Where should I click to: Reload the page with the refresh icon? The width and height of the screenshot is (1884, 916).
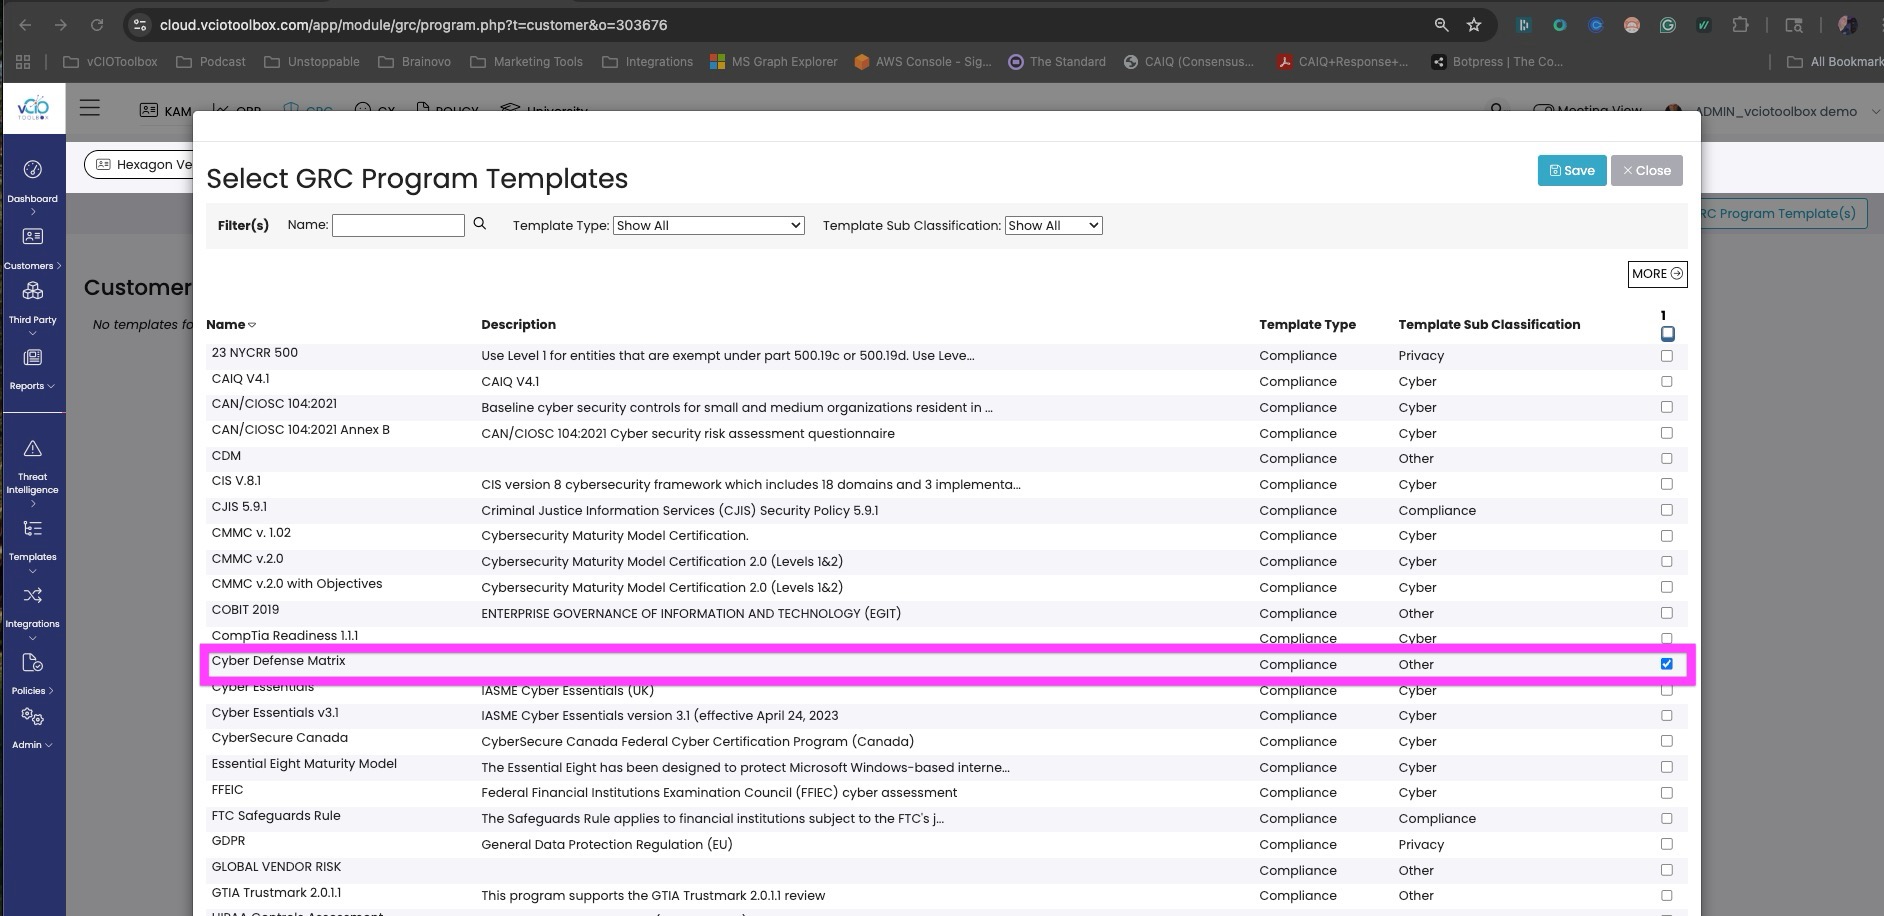(97, 25)
